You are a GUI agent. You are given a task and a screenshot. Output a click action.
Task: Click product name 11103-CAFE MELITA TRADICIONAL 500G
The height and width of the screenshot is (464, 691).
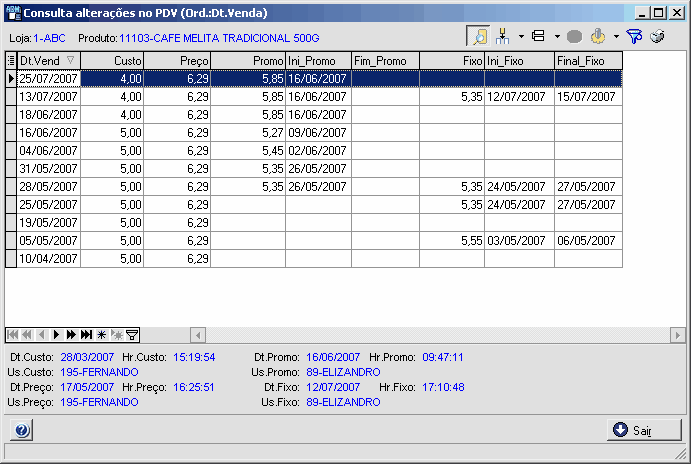219,38
